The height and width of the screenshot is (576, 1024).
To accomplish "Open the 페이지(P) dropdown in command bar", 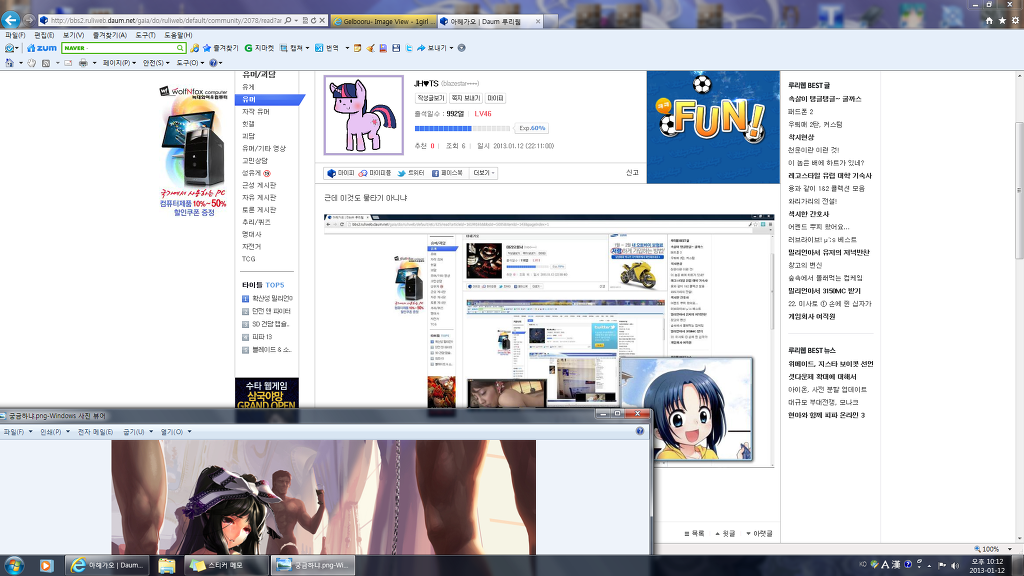I will [x=118, y=63].
